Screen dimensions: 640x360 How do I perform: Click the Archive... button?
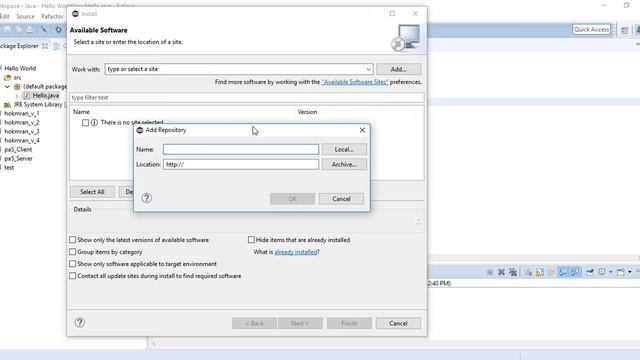[x=344, y=164]
